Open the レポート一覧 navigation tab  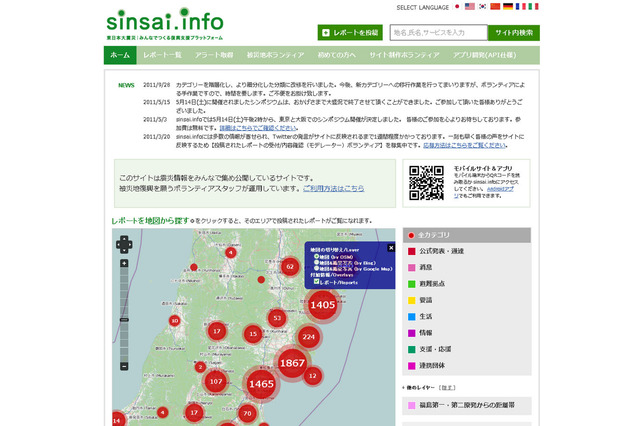[x=162, y=55]
